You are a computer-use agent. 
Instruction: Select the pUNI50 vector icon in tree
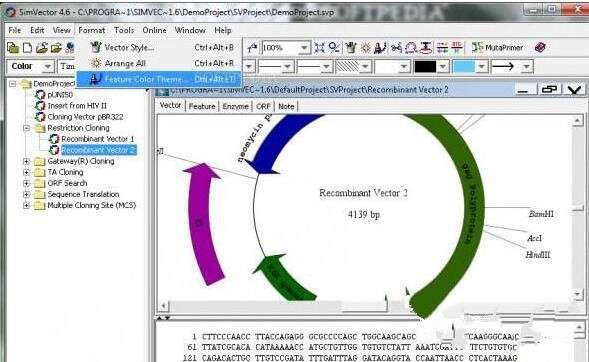pyautogui.click(x=40, y=95)
